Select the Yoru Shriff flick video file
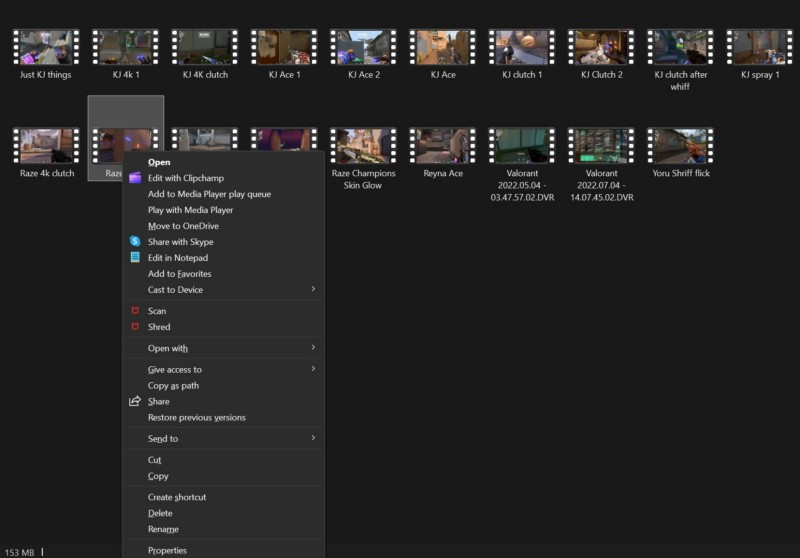800x558 pixels. (680, 146)
